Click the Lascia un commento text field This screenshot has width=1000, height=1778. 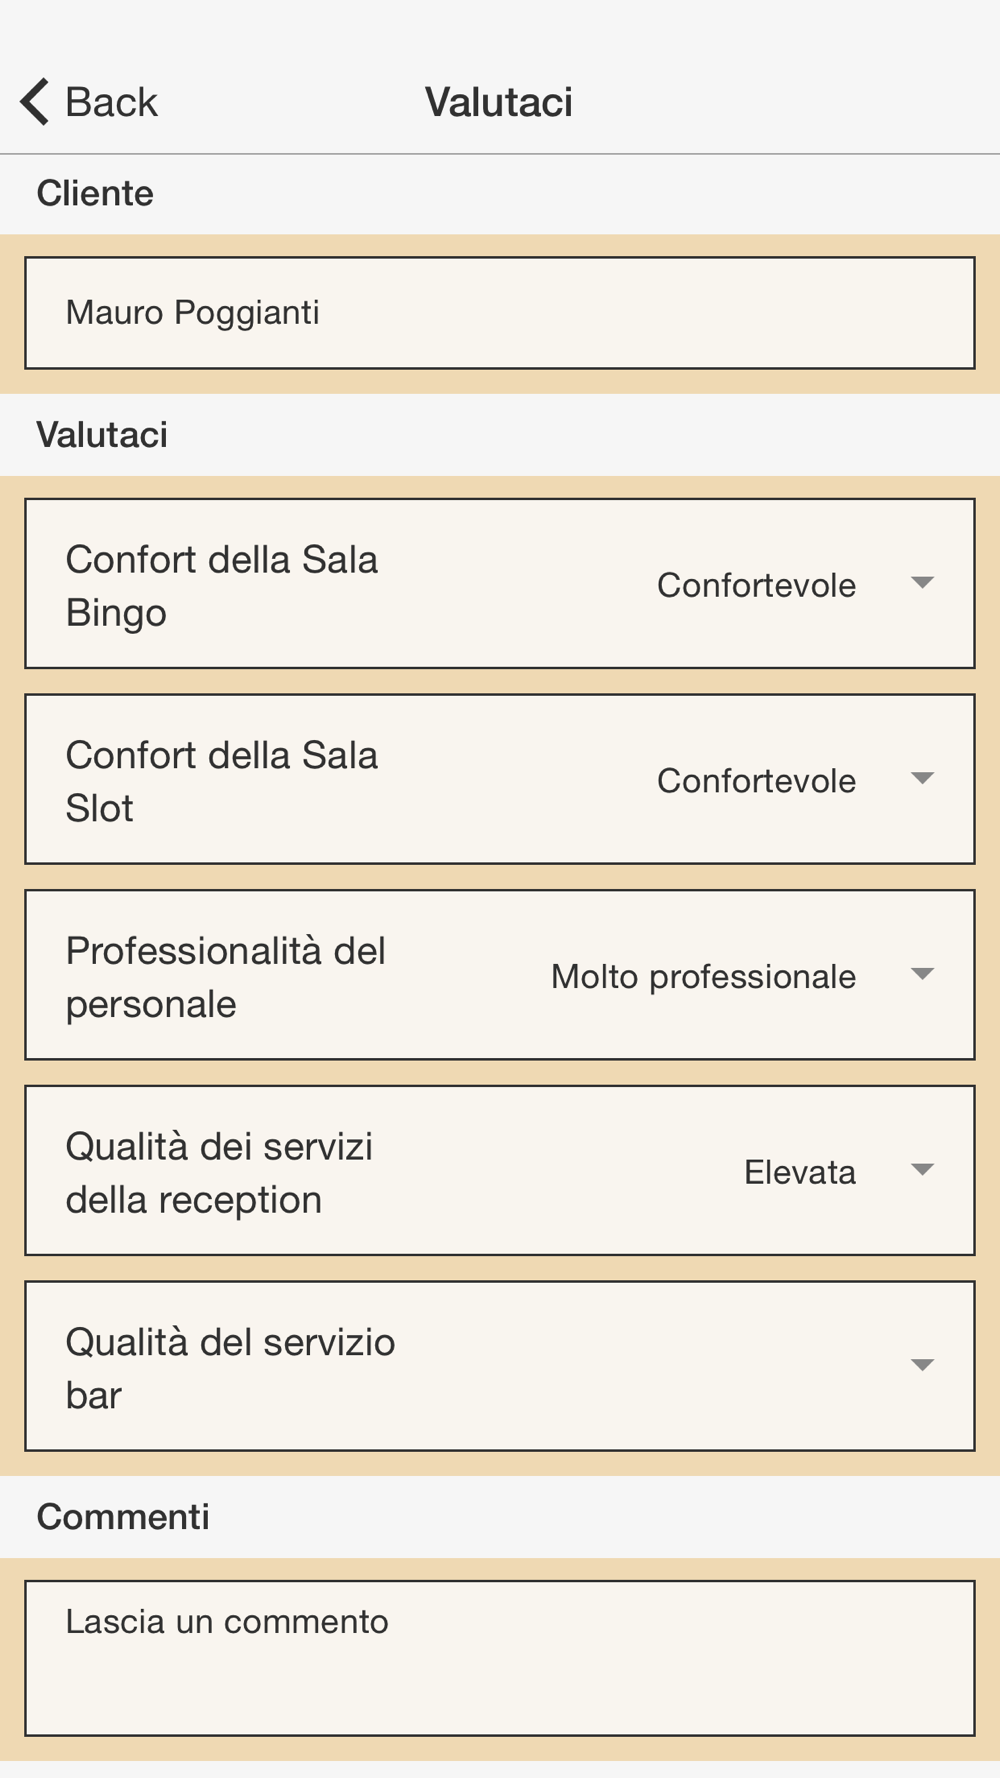tap(499, 1657)
